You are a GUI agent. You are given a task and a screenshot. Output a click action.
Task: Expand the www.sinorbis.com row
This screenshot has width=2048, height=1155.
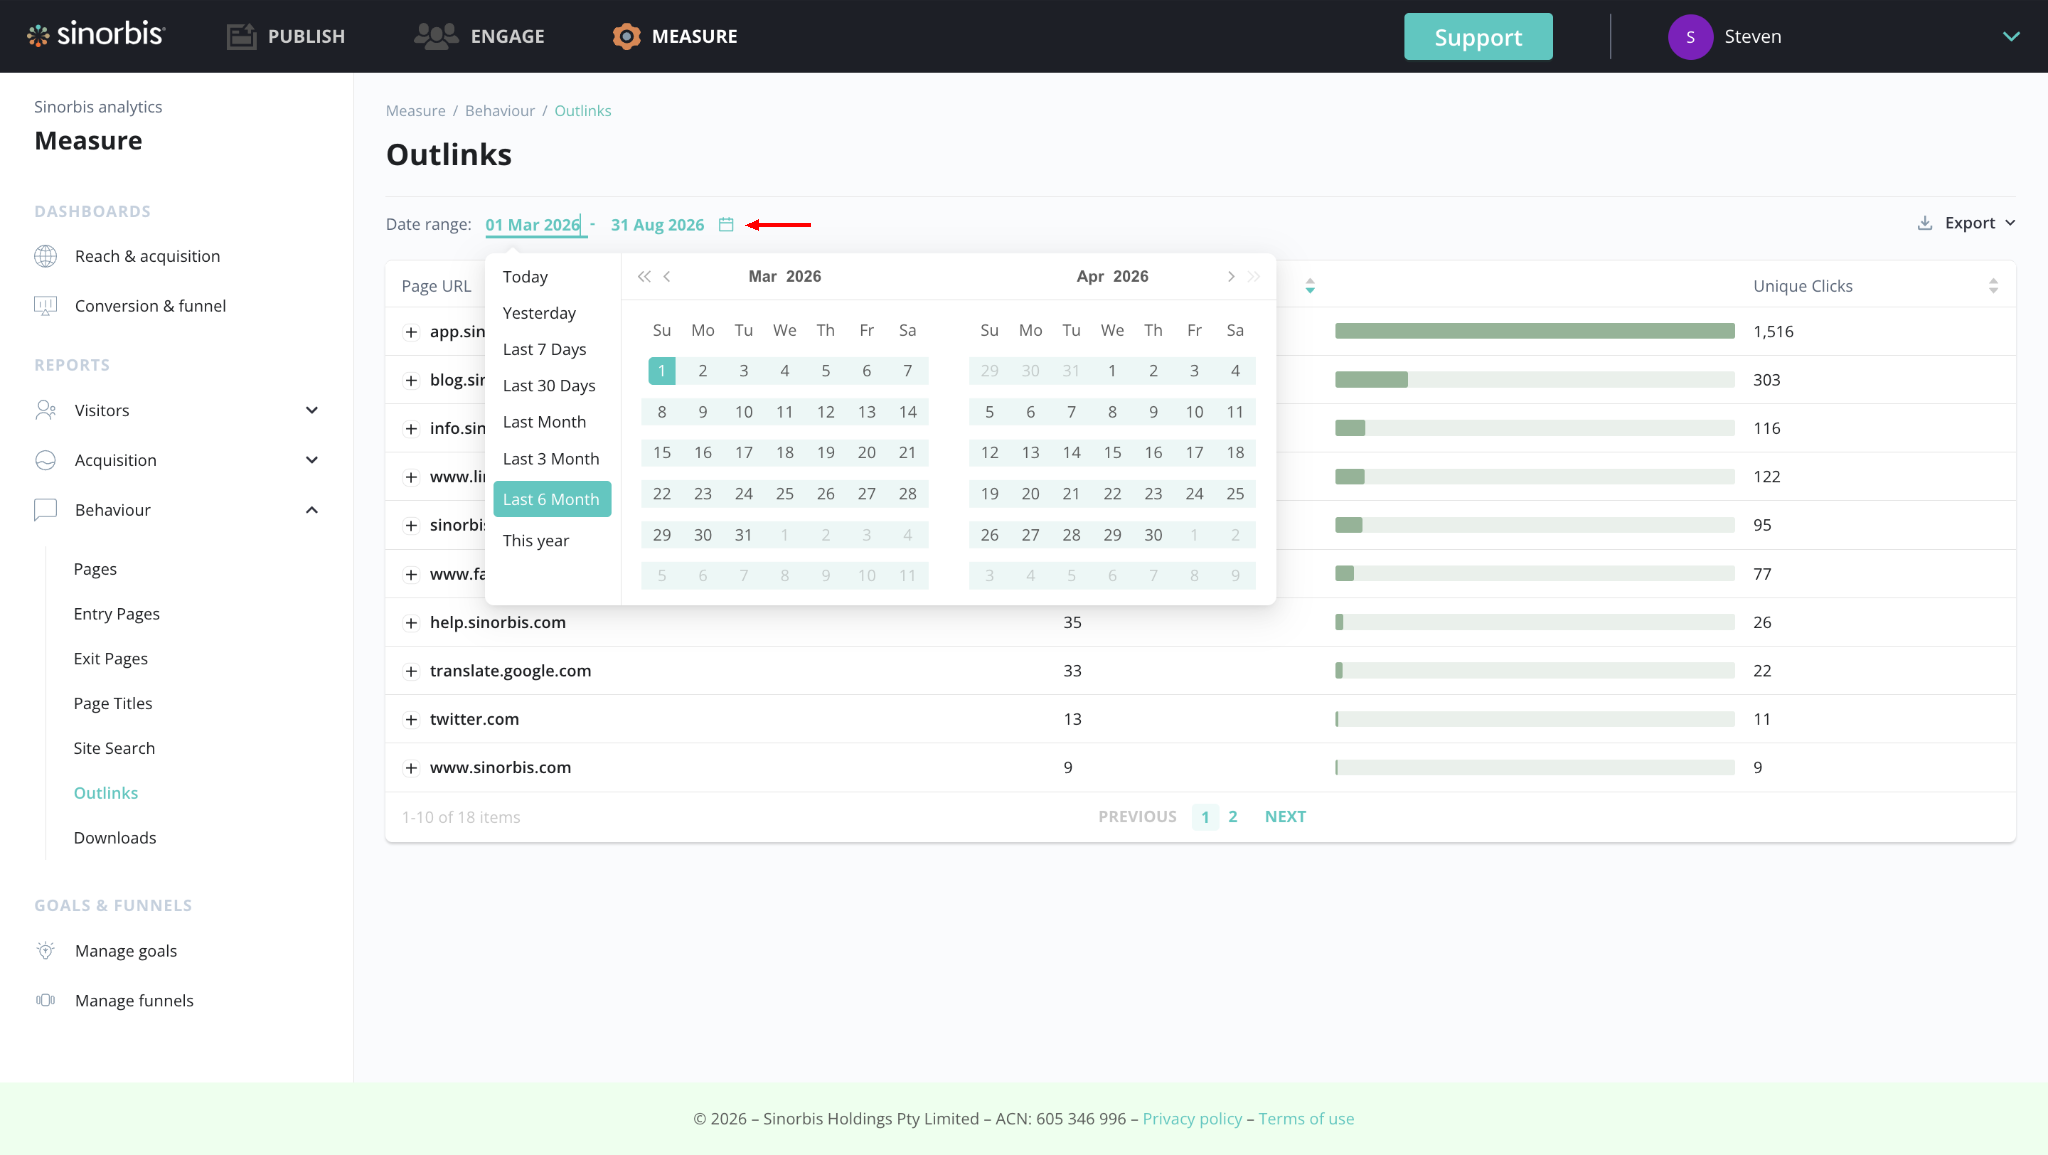pyautogui.click(x=411, y=768)
